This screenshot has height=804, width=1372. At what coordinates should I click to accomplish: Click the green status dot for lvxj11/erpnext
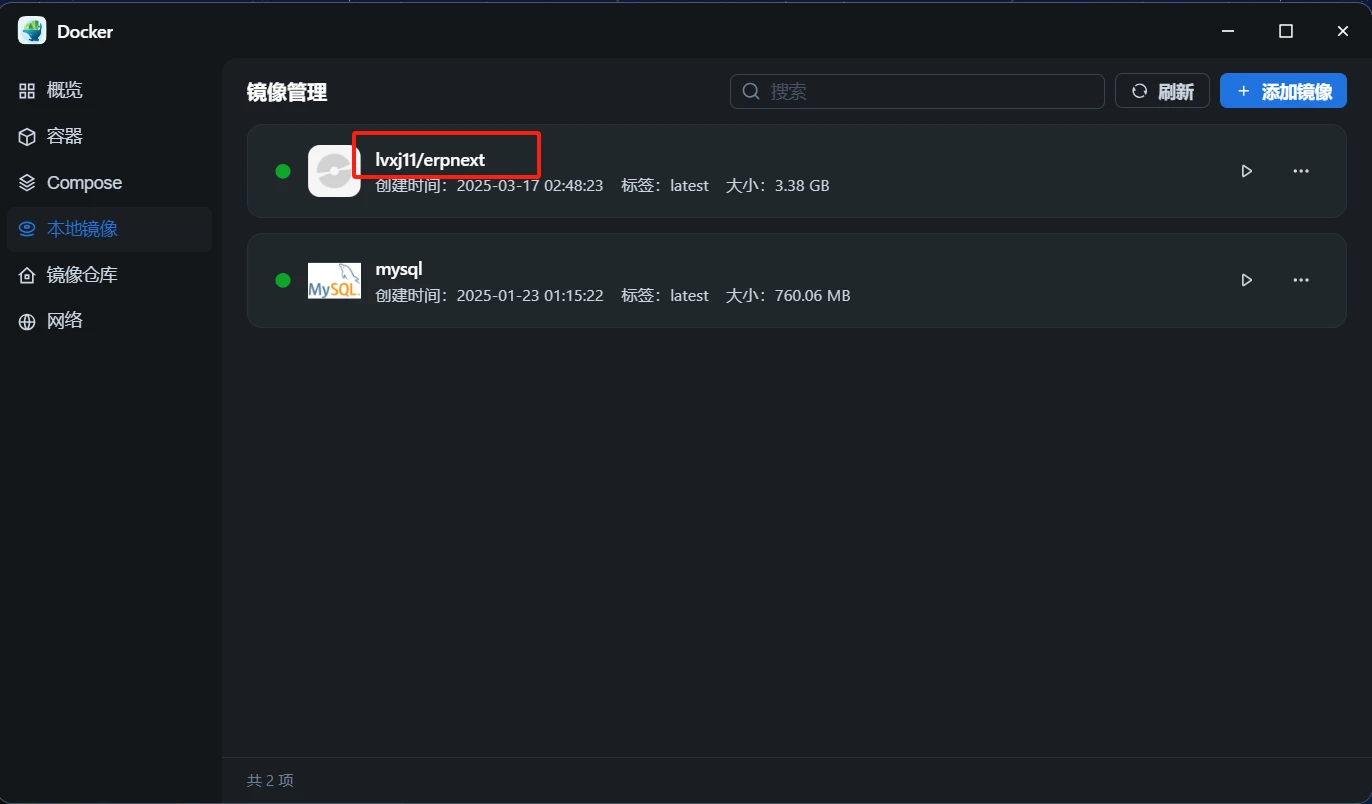(x=283, y=171)
